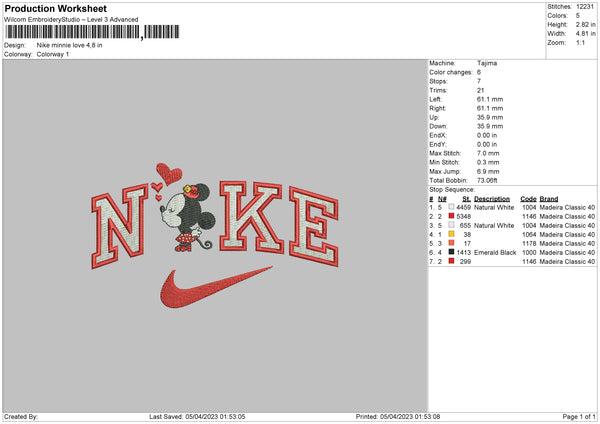
Task: Click stitch count 4459 in row 1
Action: (x=464, y=207)
